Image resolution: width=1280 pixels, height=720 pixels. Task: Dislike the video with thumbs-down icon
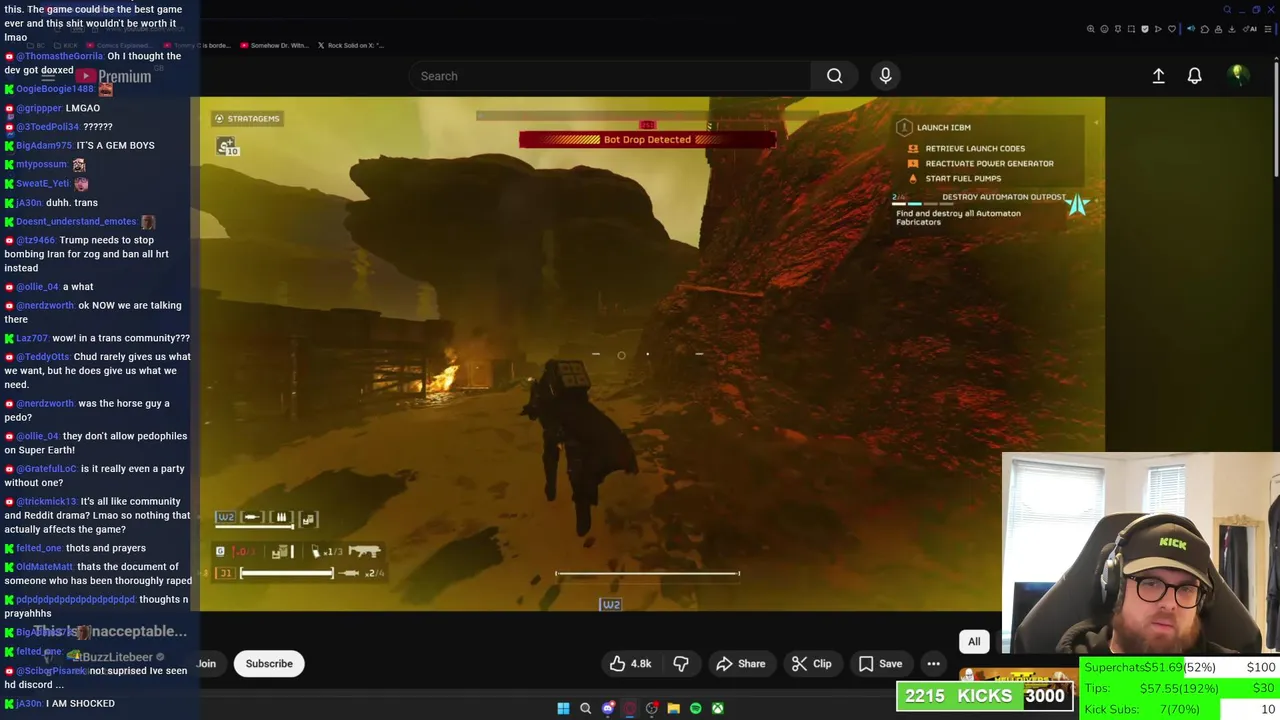coord(681,664)
